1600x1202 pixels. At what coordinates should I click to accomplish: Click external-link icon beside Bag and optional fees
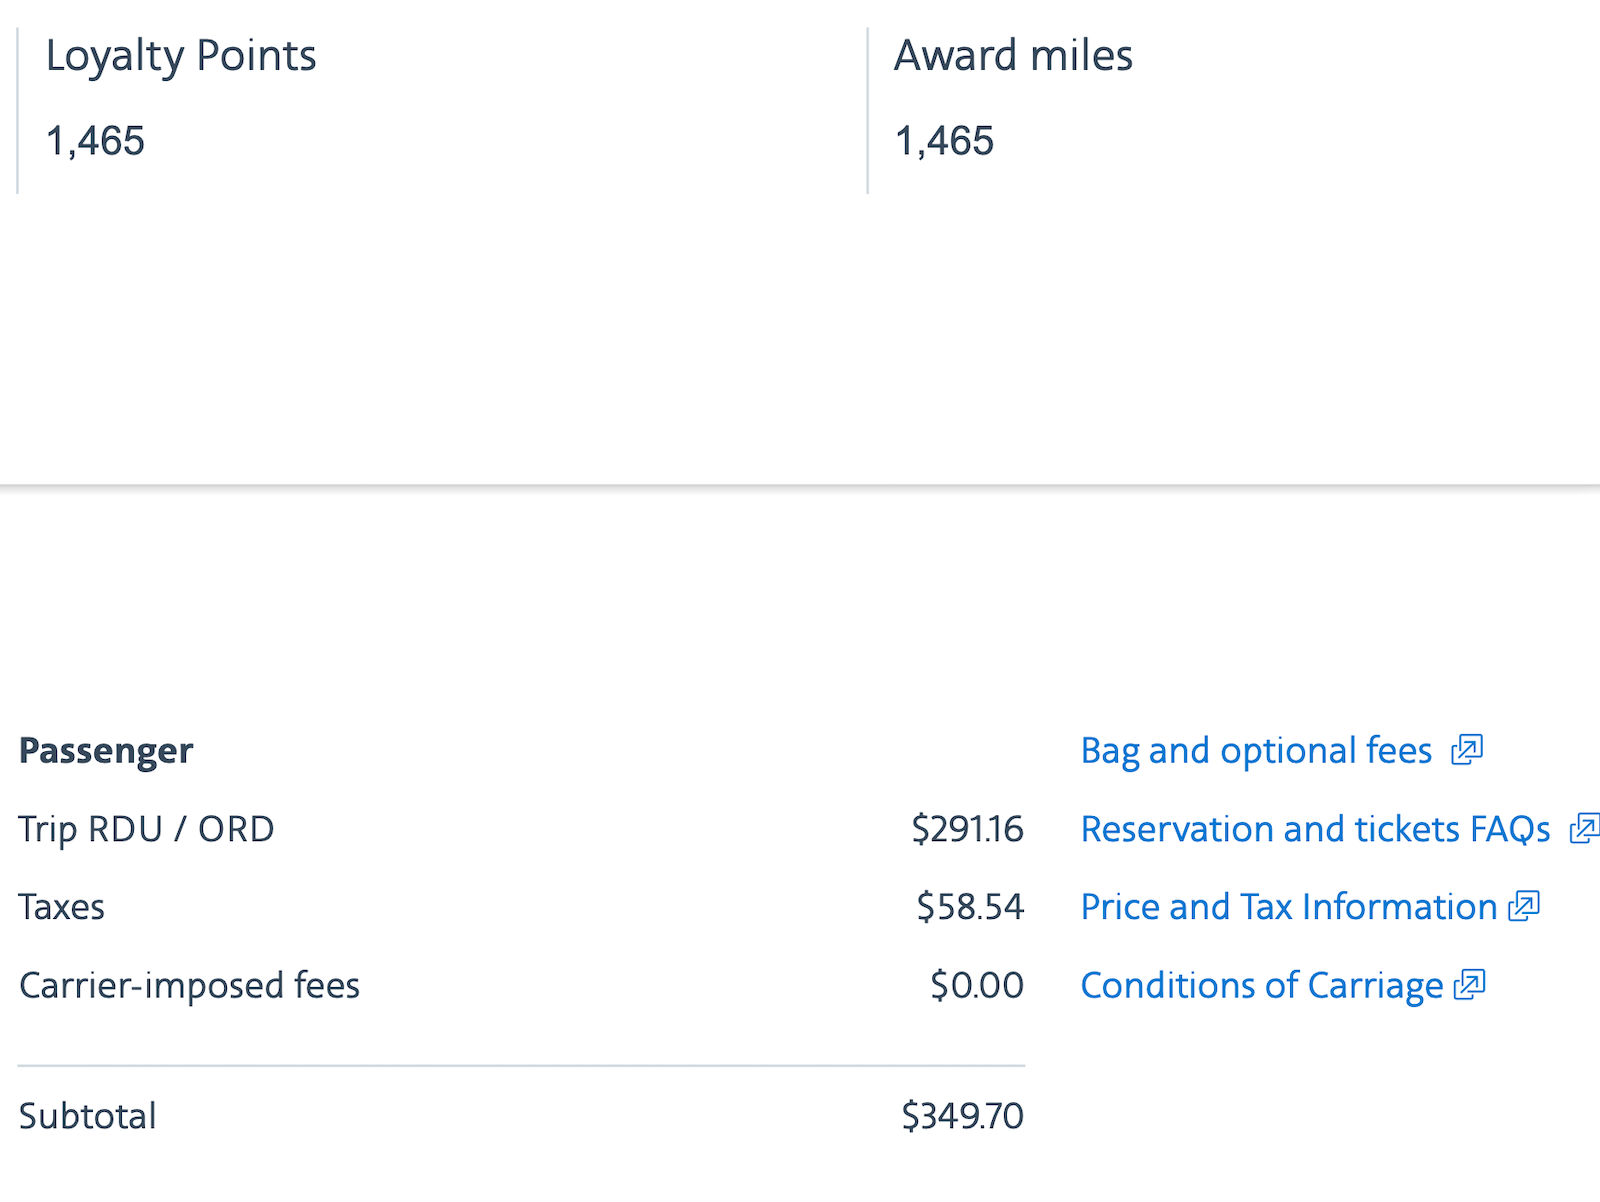[1467, 749]
